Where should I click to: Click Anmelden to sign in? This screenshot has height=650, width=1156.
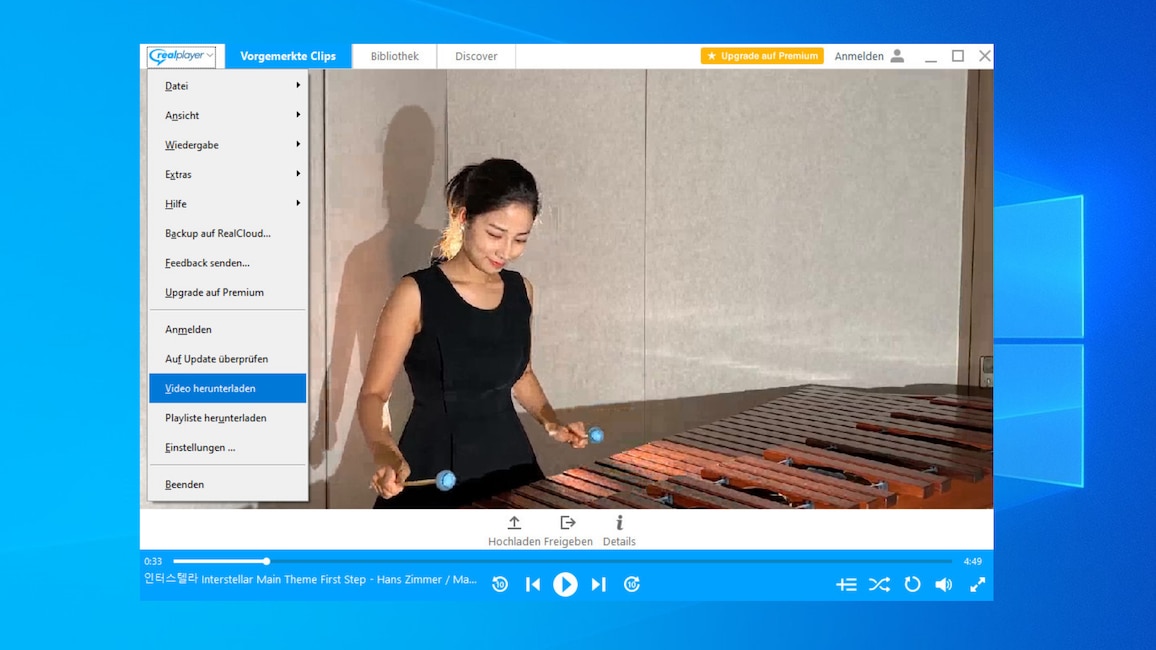[x=857, y=56]
